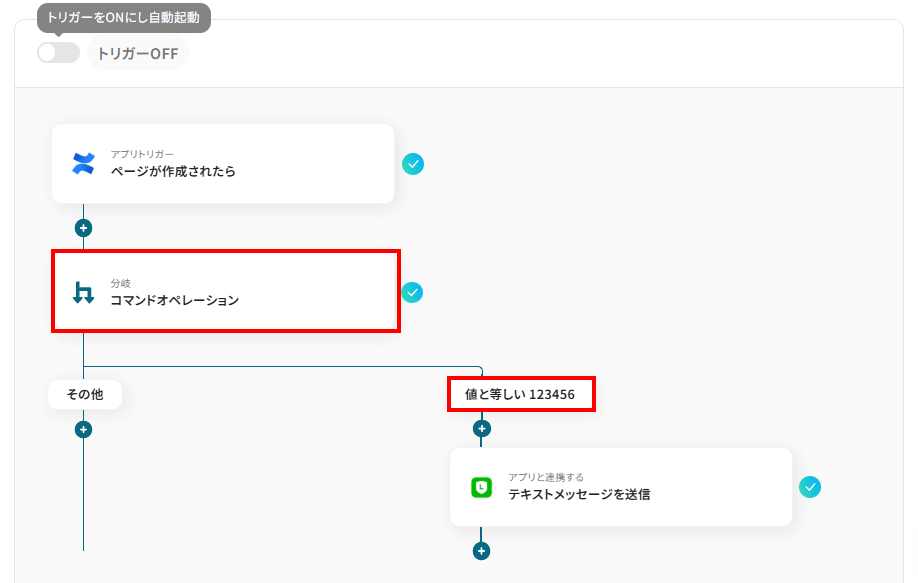Open the ページが作成されたら trigger card
Viewport: 918px width, 583px height.
point(223,164)
